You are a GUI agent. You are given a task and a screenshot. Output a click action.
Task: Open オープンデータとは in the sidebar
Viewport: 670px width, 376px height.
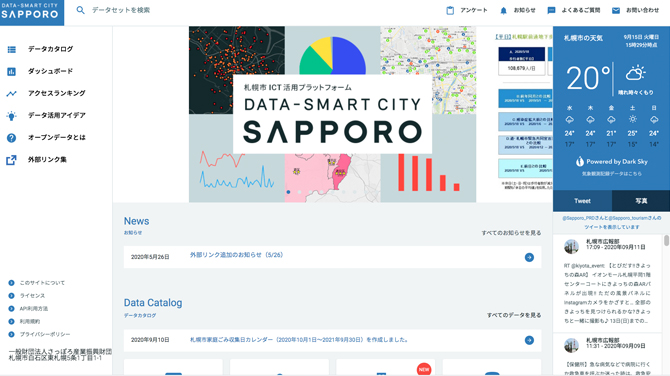(x=56, y=138)
